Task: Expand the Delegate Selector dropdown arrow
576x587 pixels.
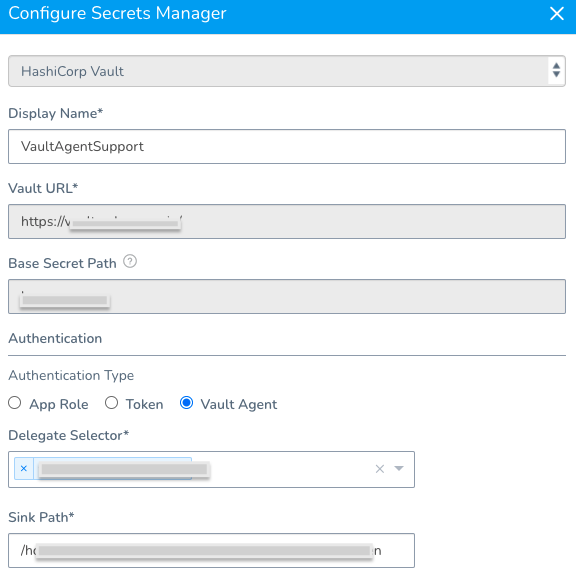Action: pyautogui.click(x=399, y=469)
